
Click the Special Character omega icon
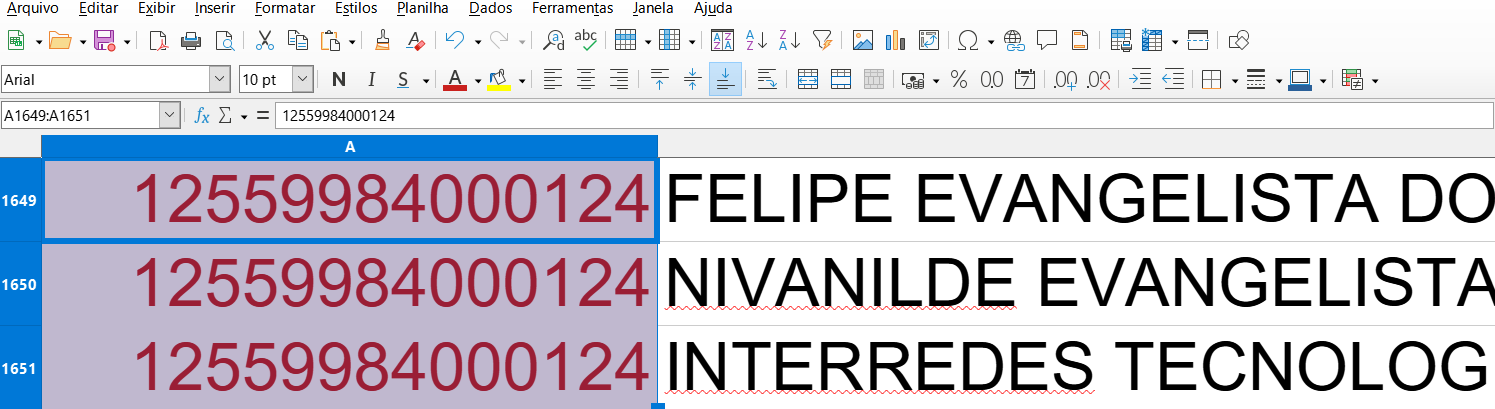tap(968, 41)
